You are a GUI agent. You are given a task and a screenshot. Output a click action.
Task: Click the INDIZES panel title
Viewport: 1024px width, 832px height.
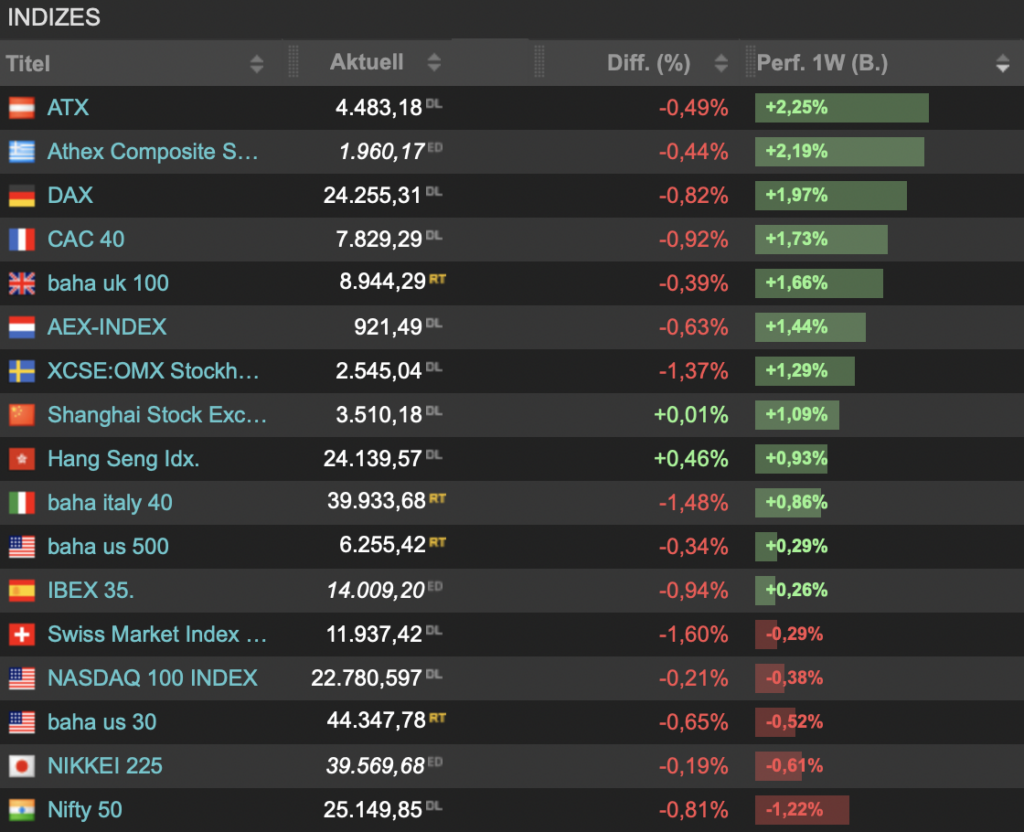coord(54,18)
